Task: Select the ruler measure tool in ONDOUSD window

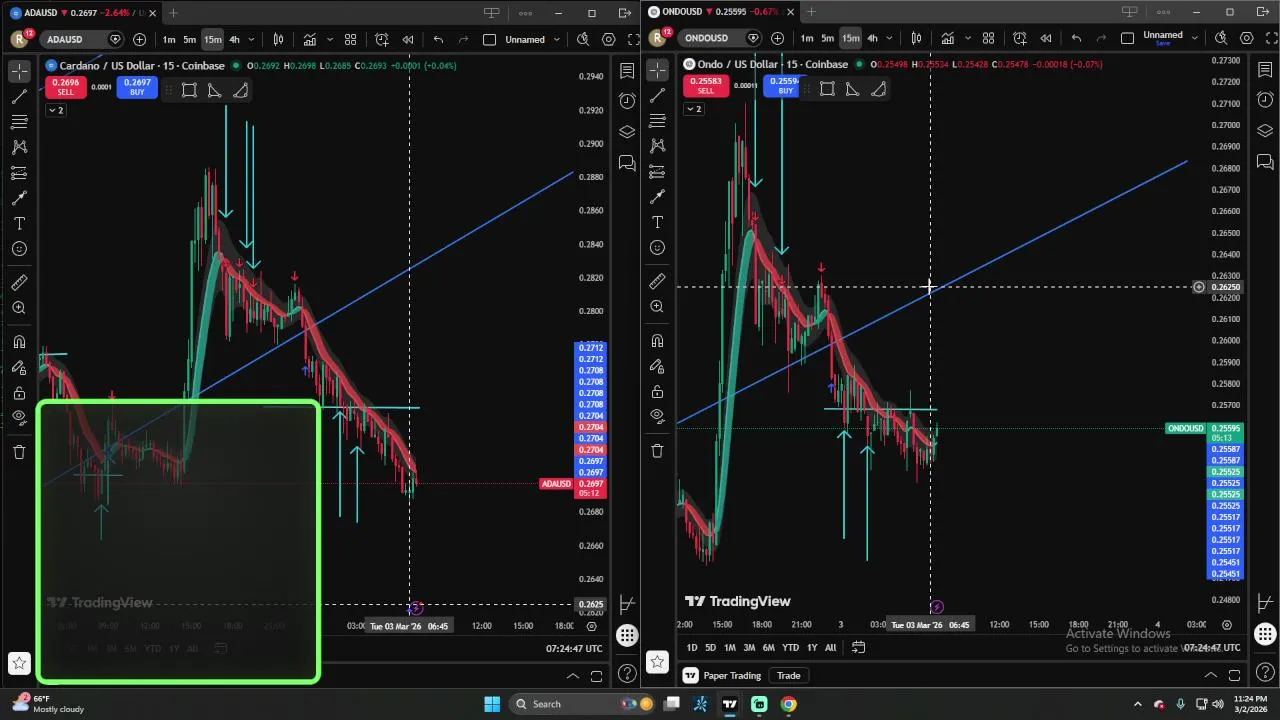Action: (657, 282)
